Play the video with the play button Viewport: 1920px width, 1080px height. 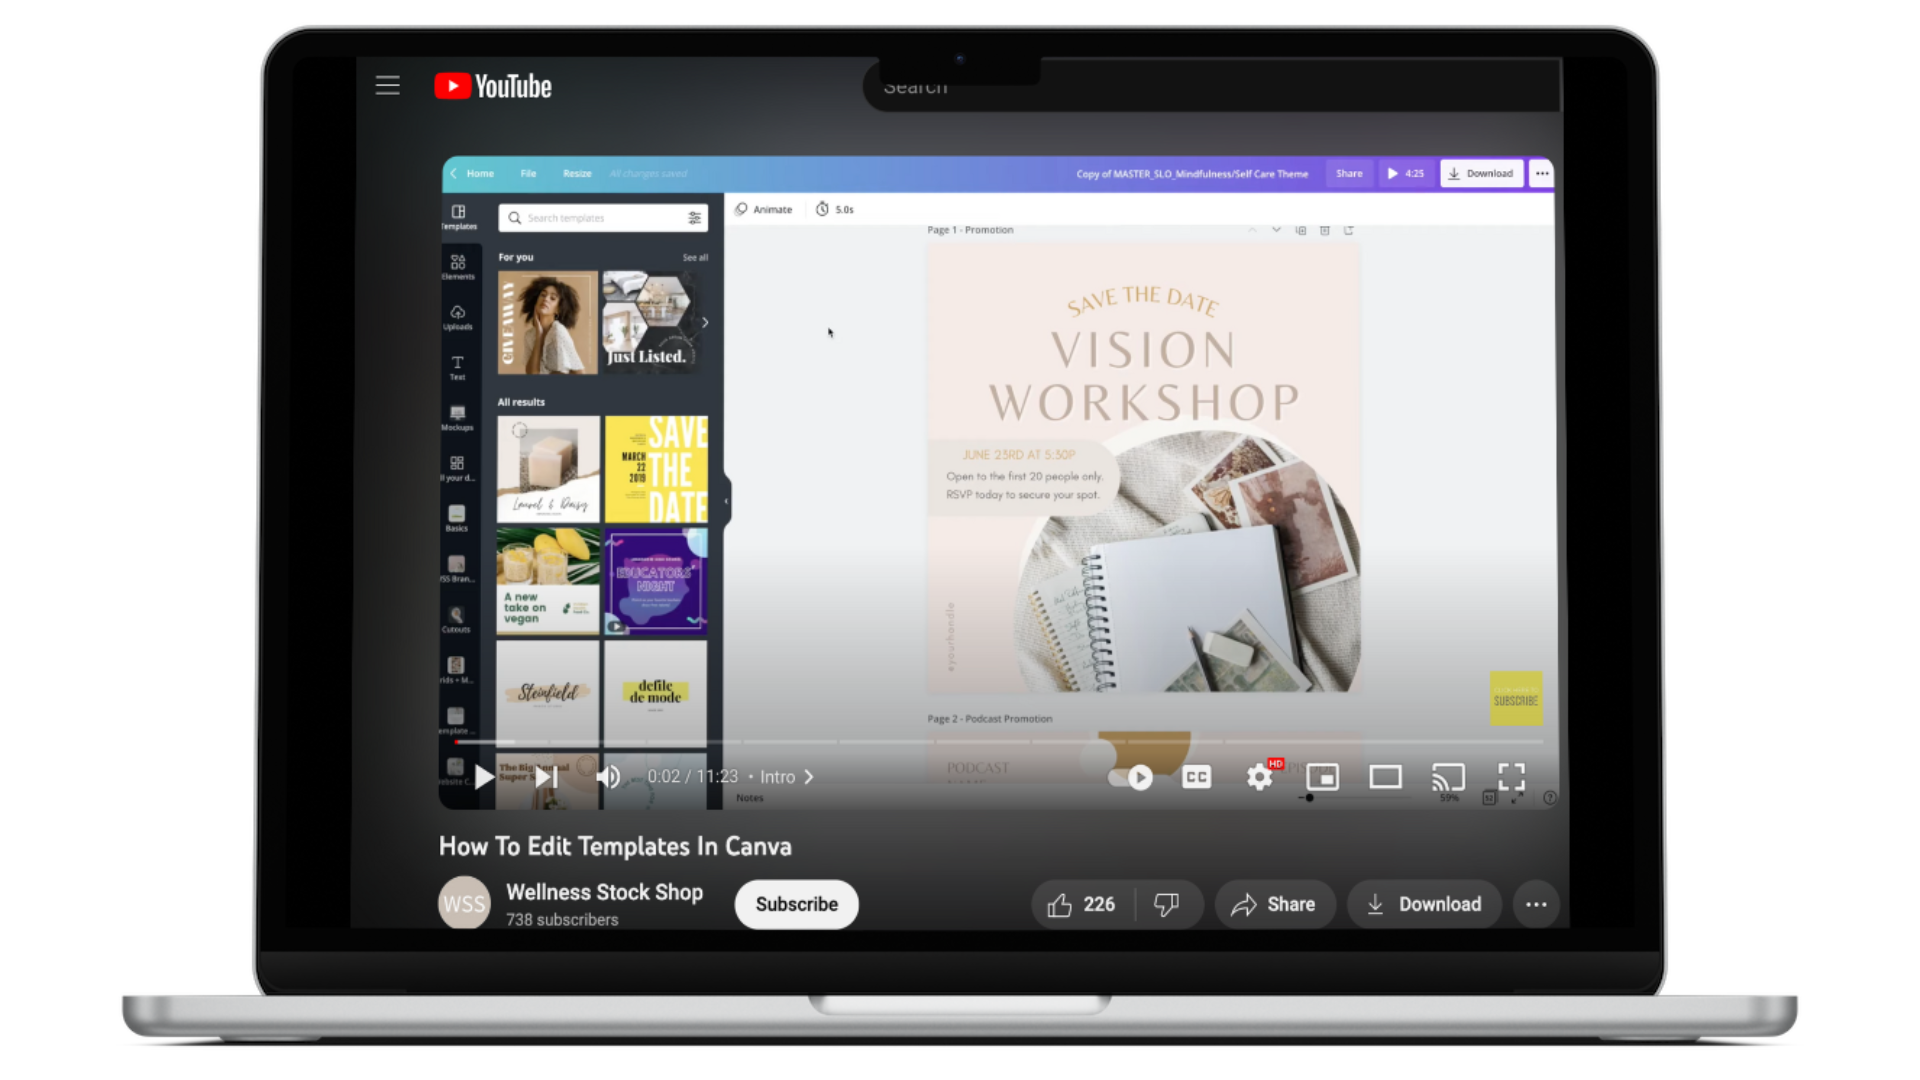(x=483, y=777)
